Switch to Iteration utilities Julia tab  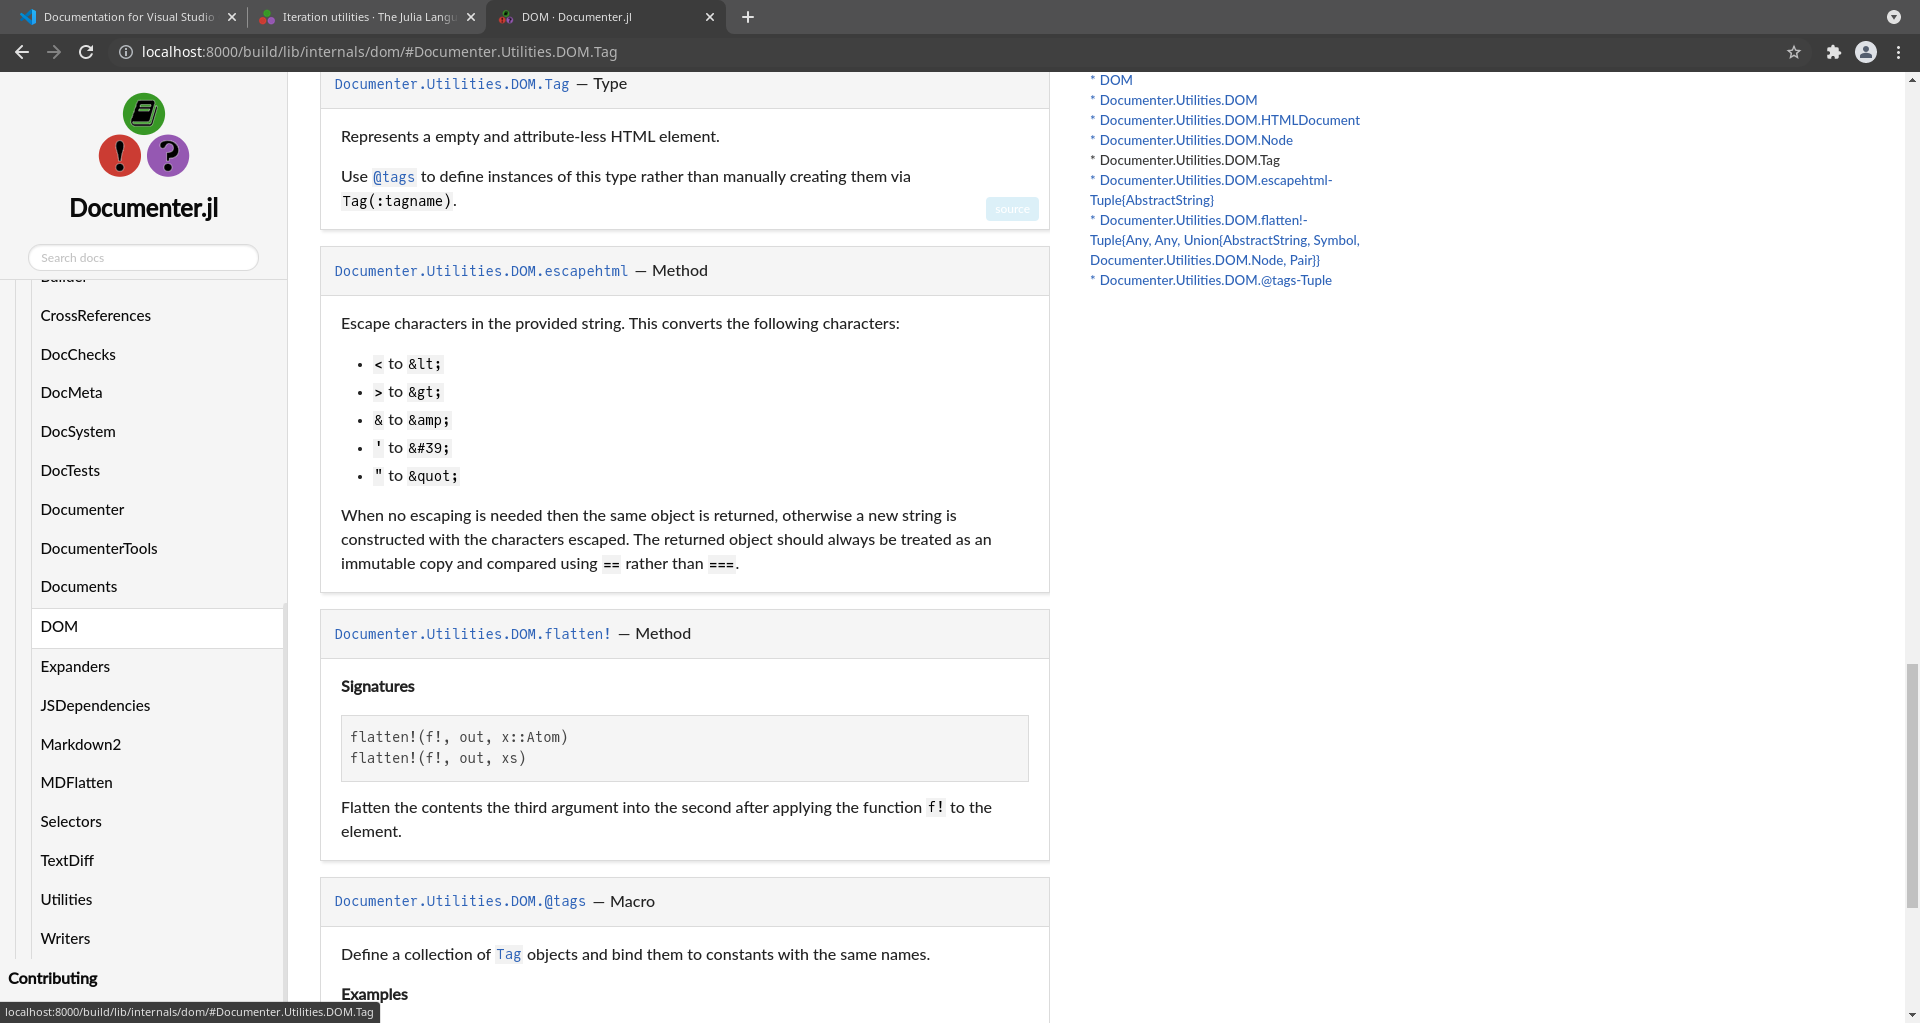367,17
